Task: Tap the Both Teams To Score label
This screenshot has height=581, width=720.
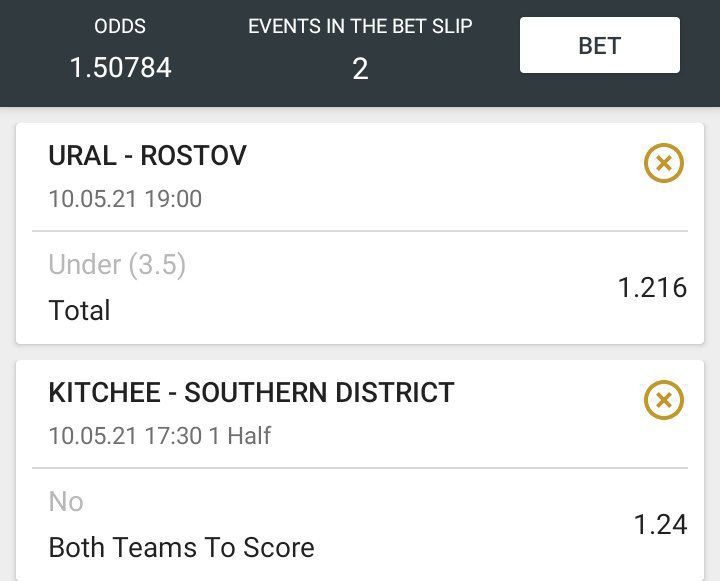Action: [181, 547]
